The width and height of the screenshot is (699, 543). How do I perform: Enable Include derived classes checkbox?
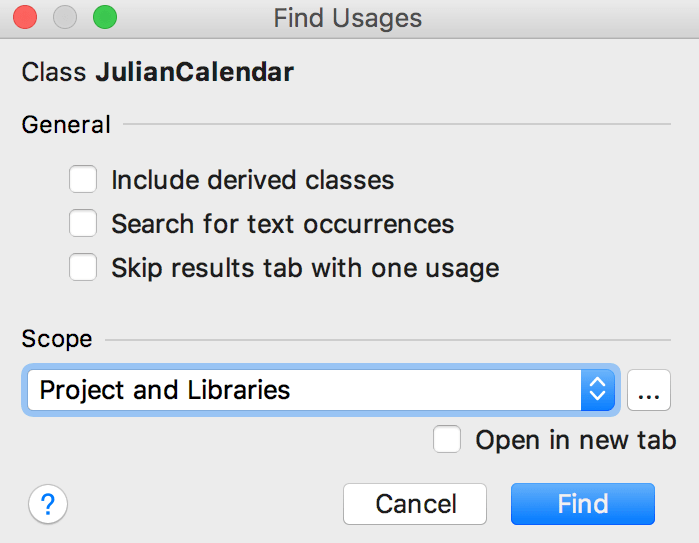(x=84, y=180)
